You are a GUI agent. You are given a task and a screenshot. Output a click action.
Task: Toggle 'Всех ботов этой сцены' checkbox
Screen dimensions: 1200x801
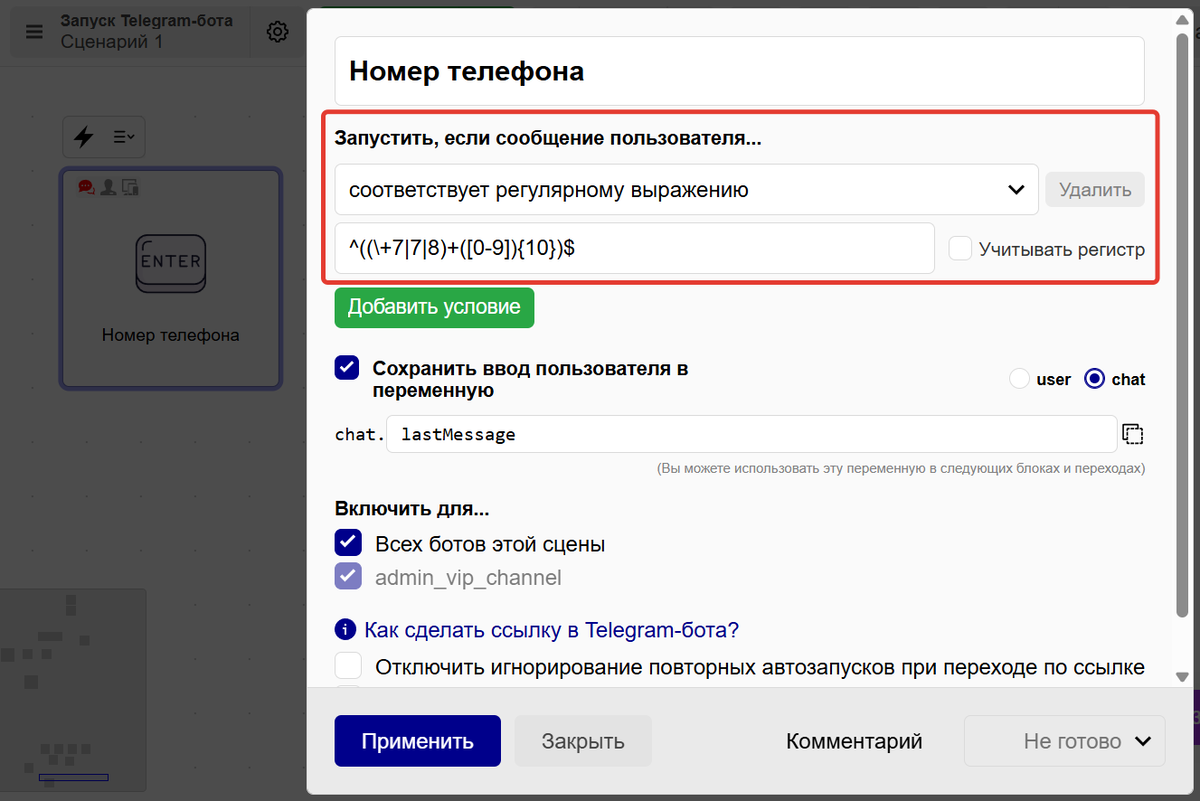click(x=347, y=544)
